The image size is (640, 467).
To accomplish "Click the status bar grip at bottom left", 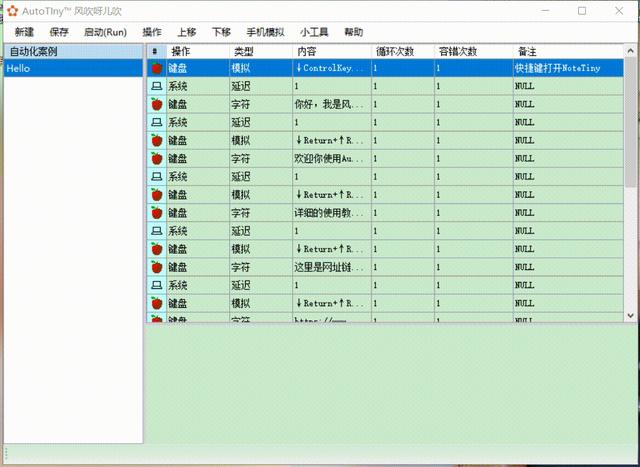I will (6, 454).
